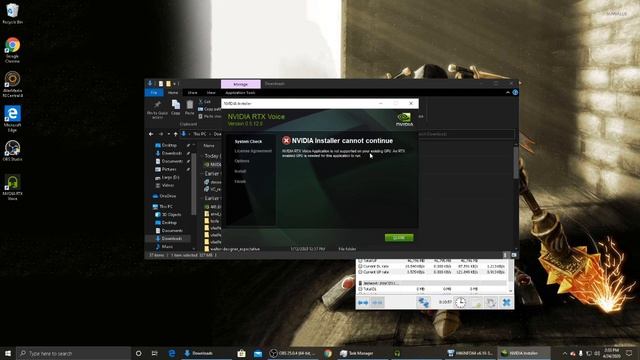Click the clock icon in the monitor toolbar
The height and width of the screenshot is (360, 640).
point(460,302)
